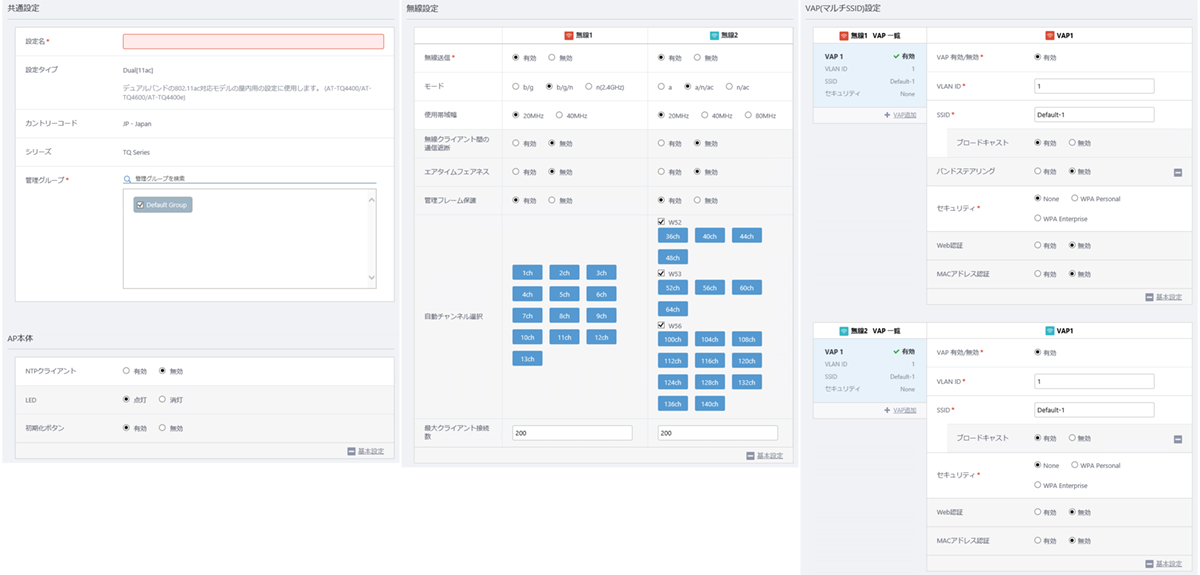This screenshot has width=1200, height=575.
Task: Set NTPクライアント to 有効
Action: coord(127,371)
